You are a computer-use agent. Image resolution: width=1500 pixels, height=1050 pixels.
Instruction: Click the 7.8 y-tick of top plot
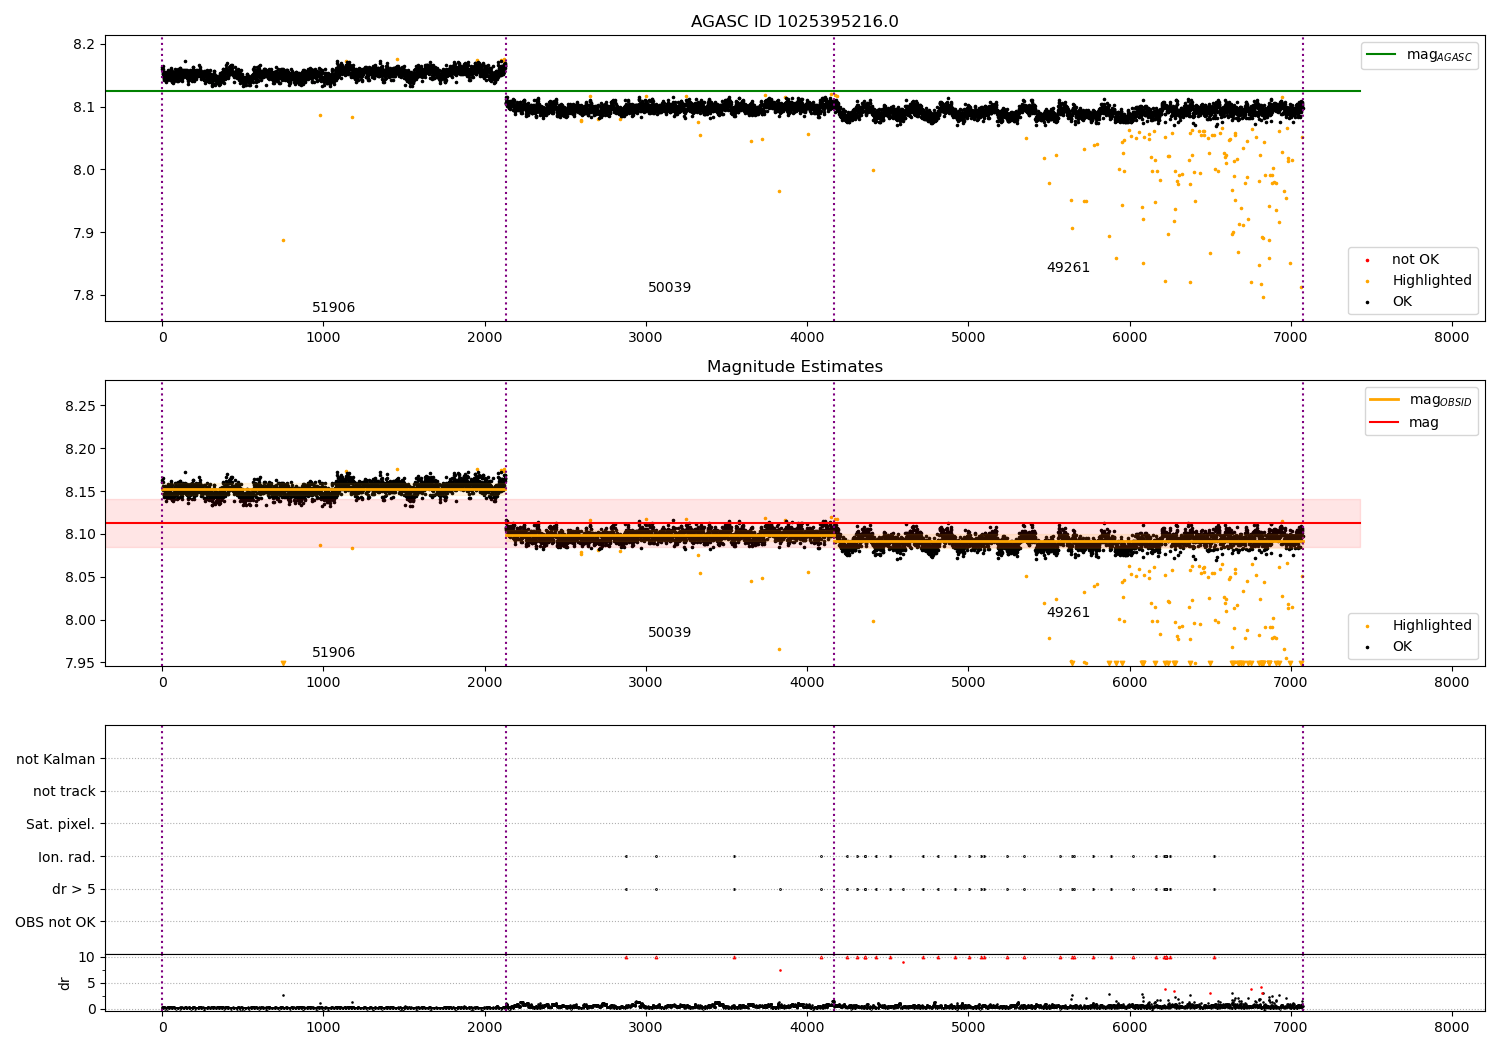coord(84,296)
